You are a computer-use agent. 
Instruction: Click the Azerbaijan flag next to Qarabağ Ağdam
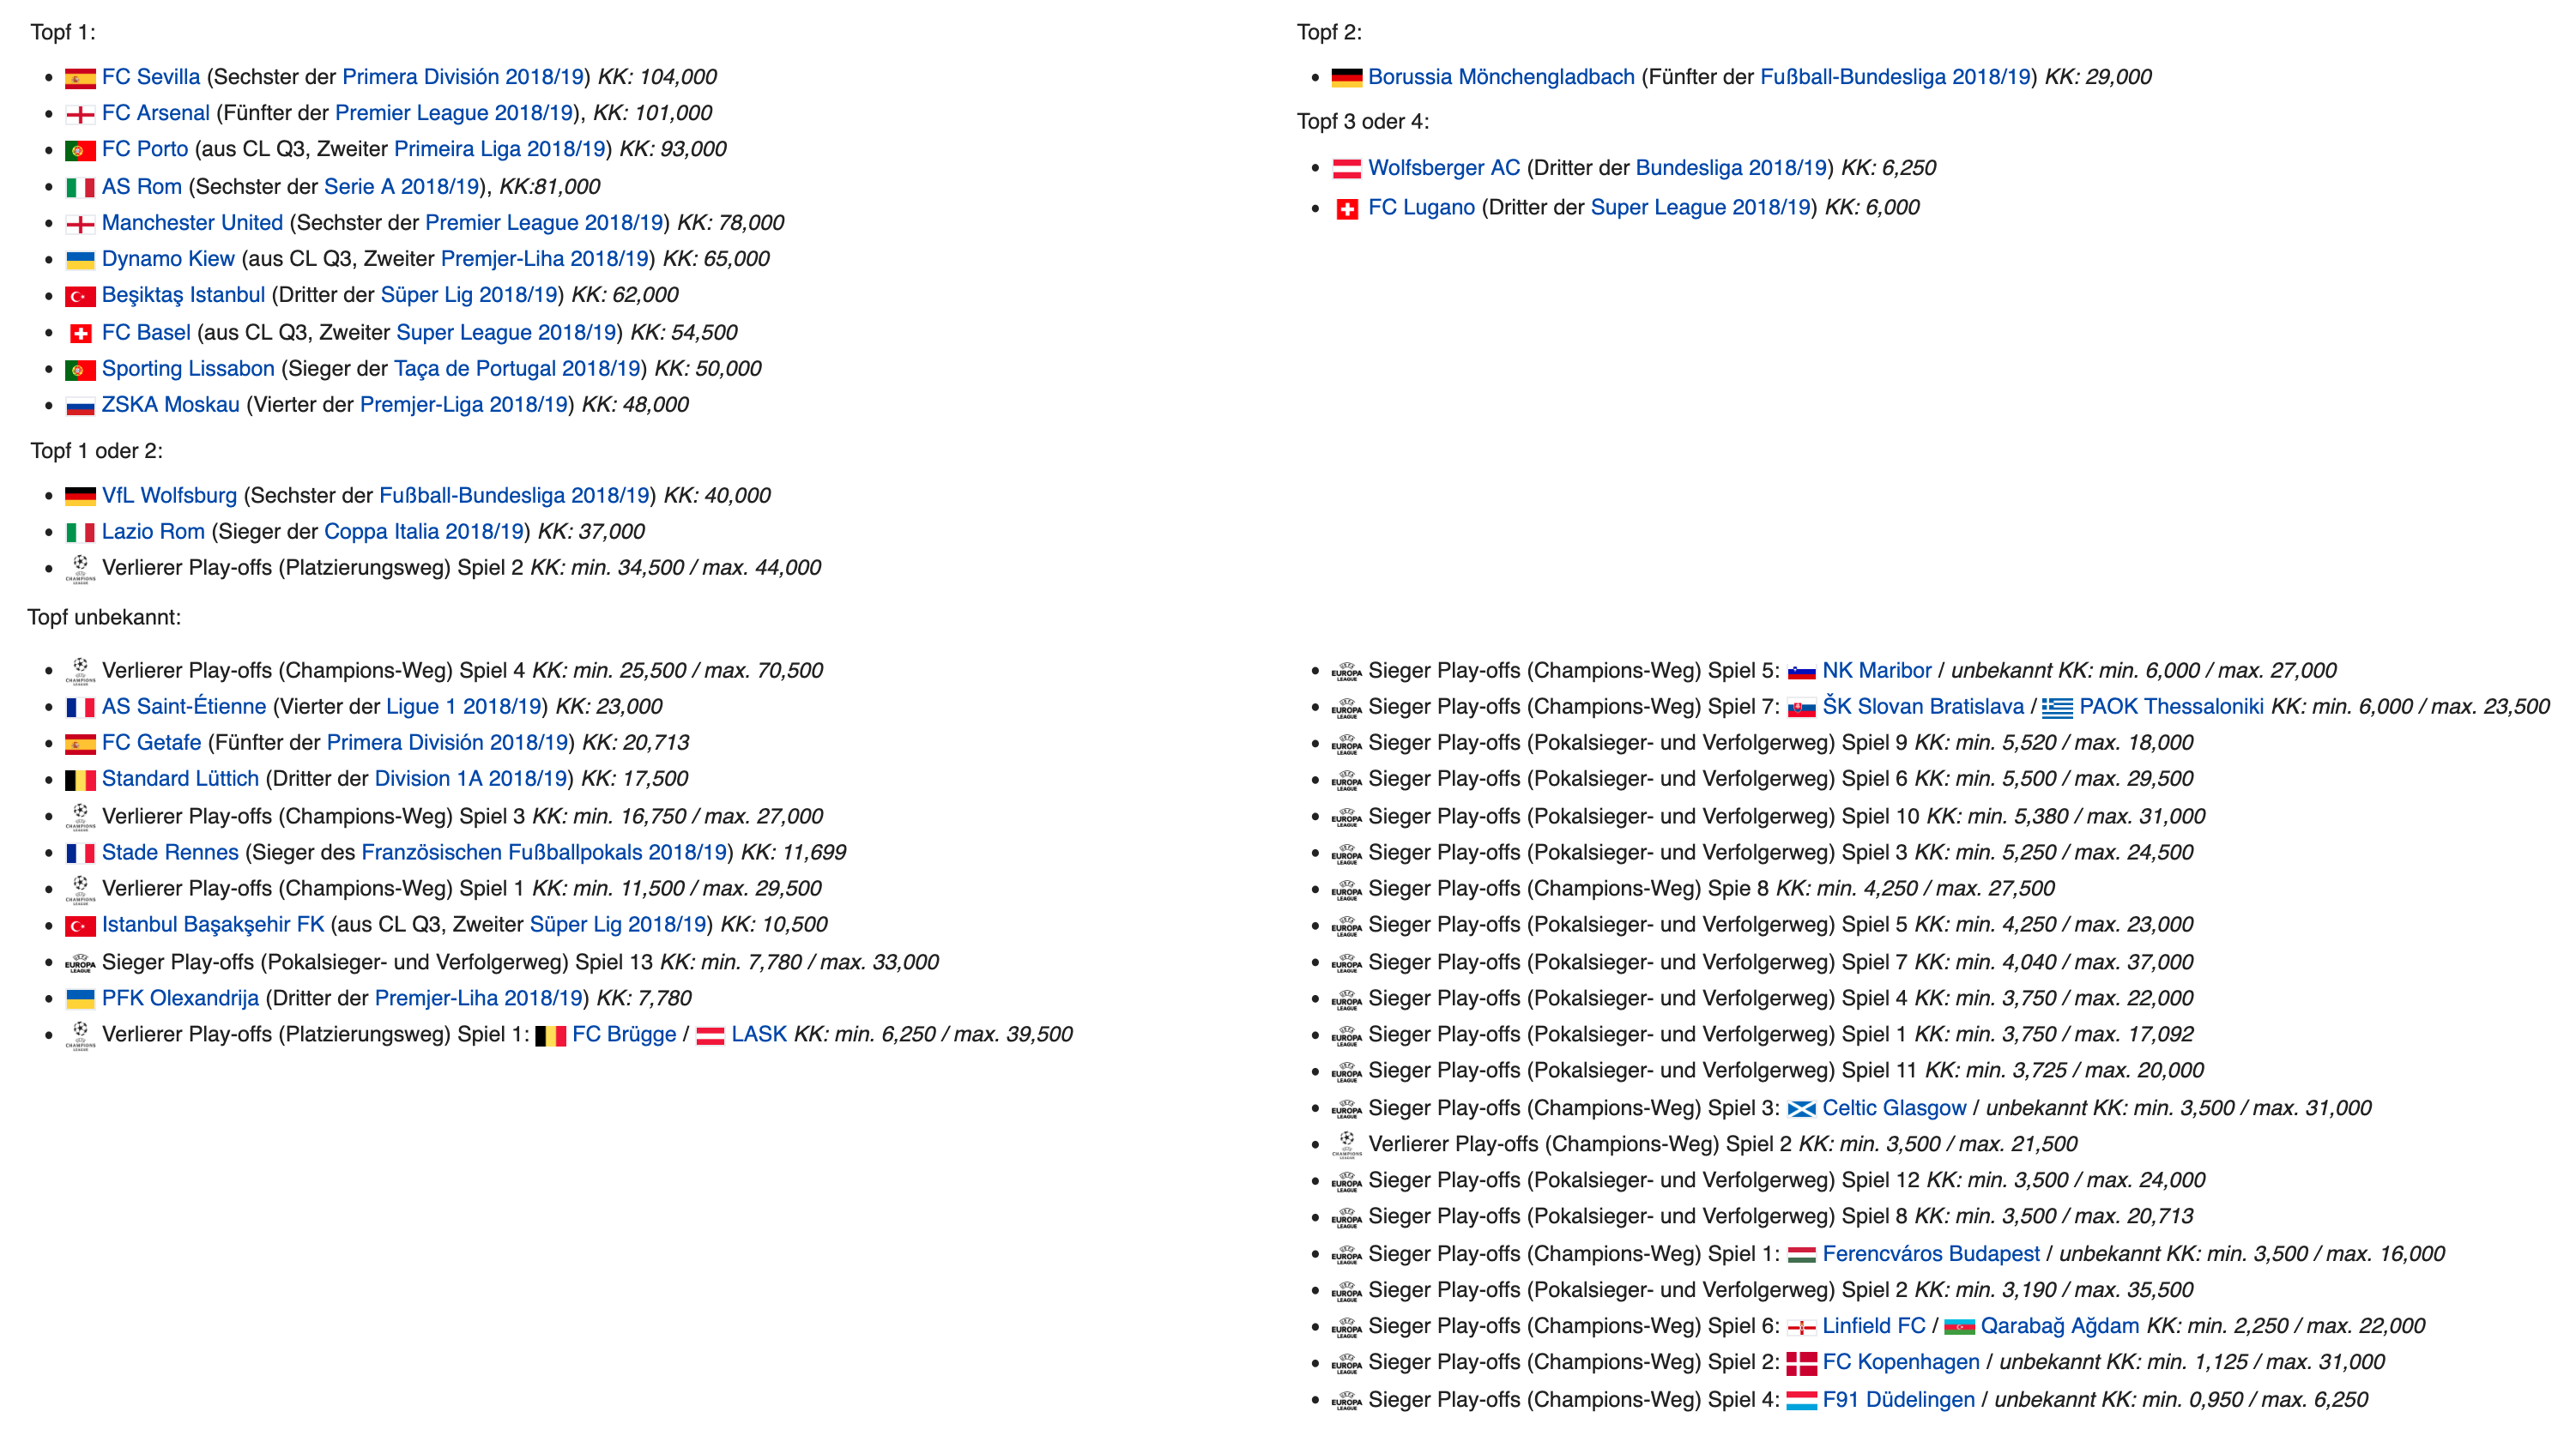click(x=1959, y=1327)
